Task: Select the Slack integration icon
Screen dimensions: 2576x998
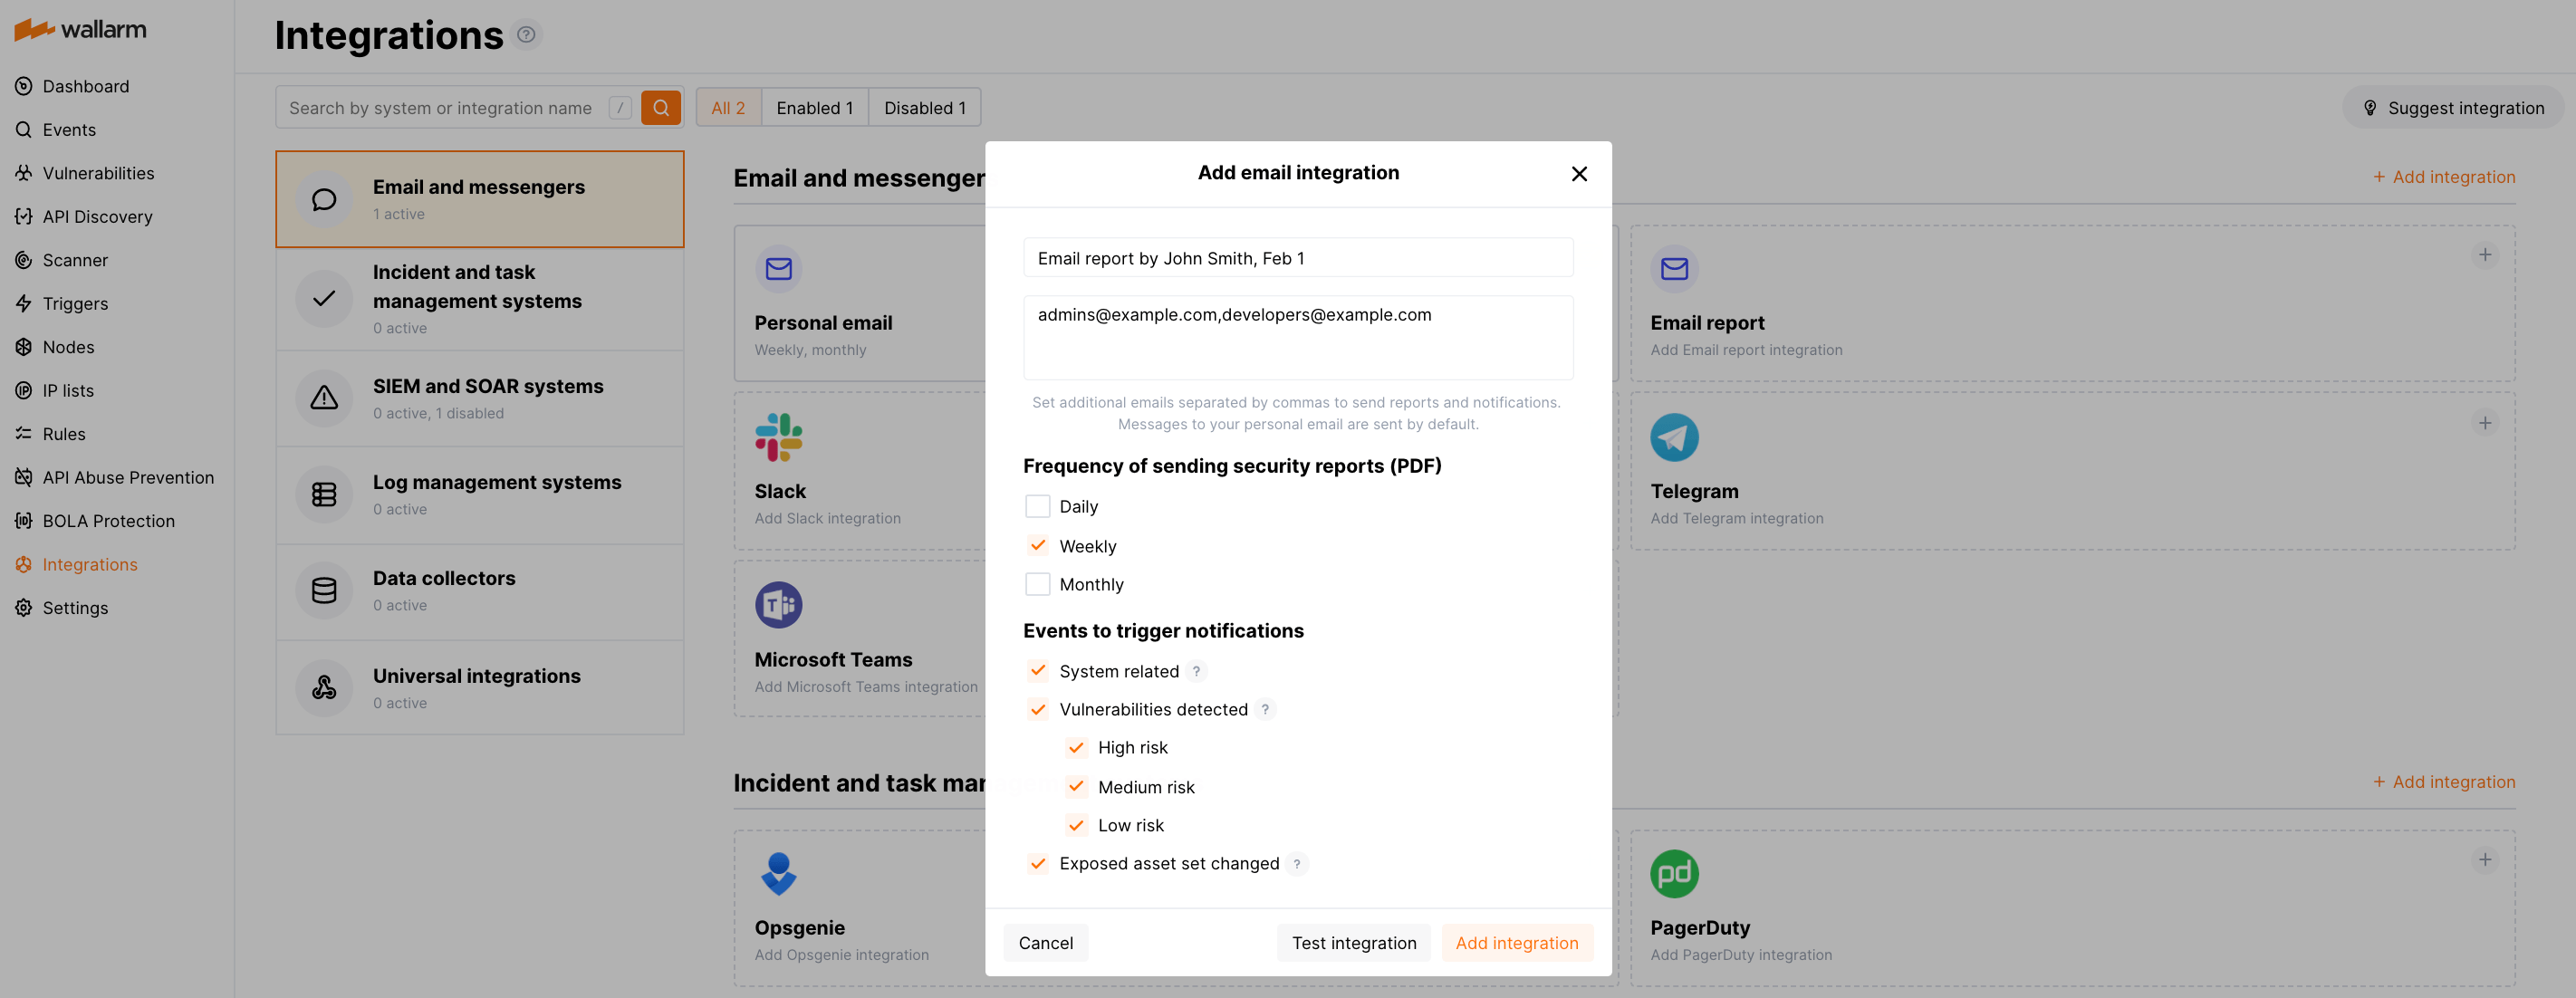Action: coord(779,437)
